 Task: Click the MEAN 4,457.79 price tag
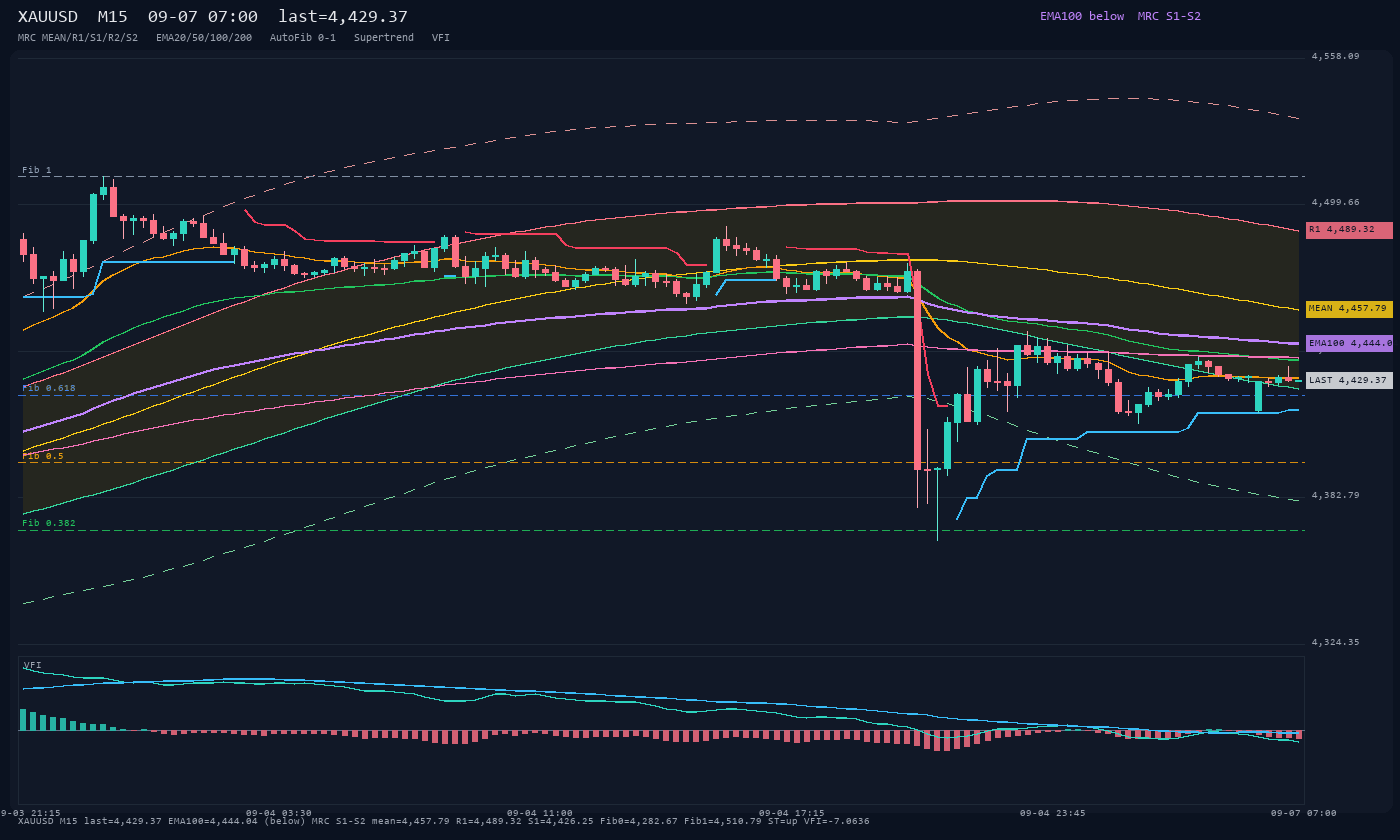pos(1349,309)
